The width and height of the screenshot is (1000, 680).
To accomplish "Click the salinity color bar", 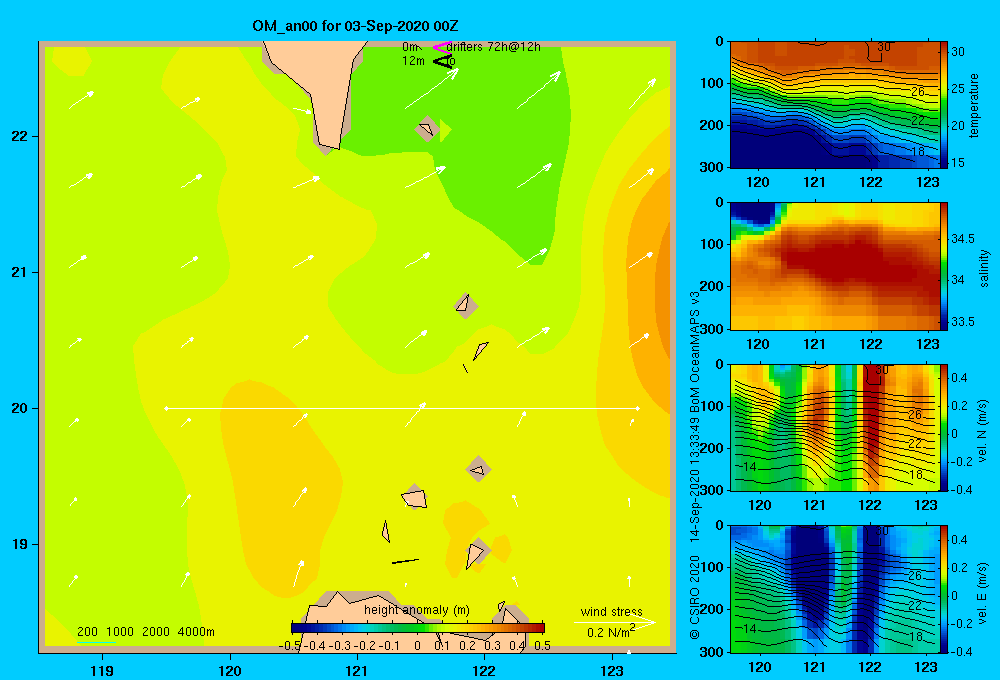I will pyautogui.click(x=944, y=267).
